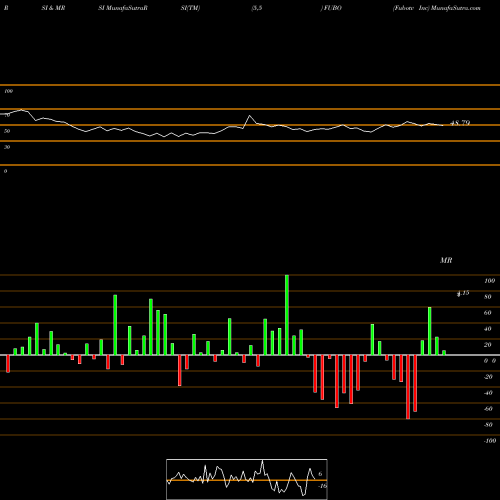Click the 'SI(TM)' header label
Screen dimensions: 500x500
click(x=190, y=8)
